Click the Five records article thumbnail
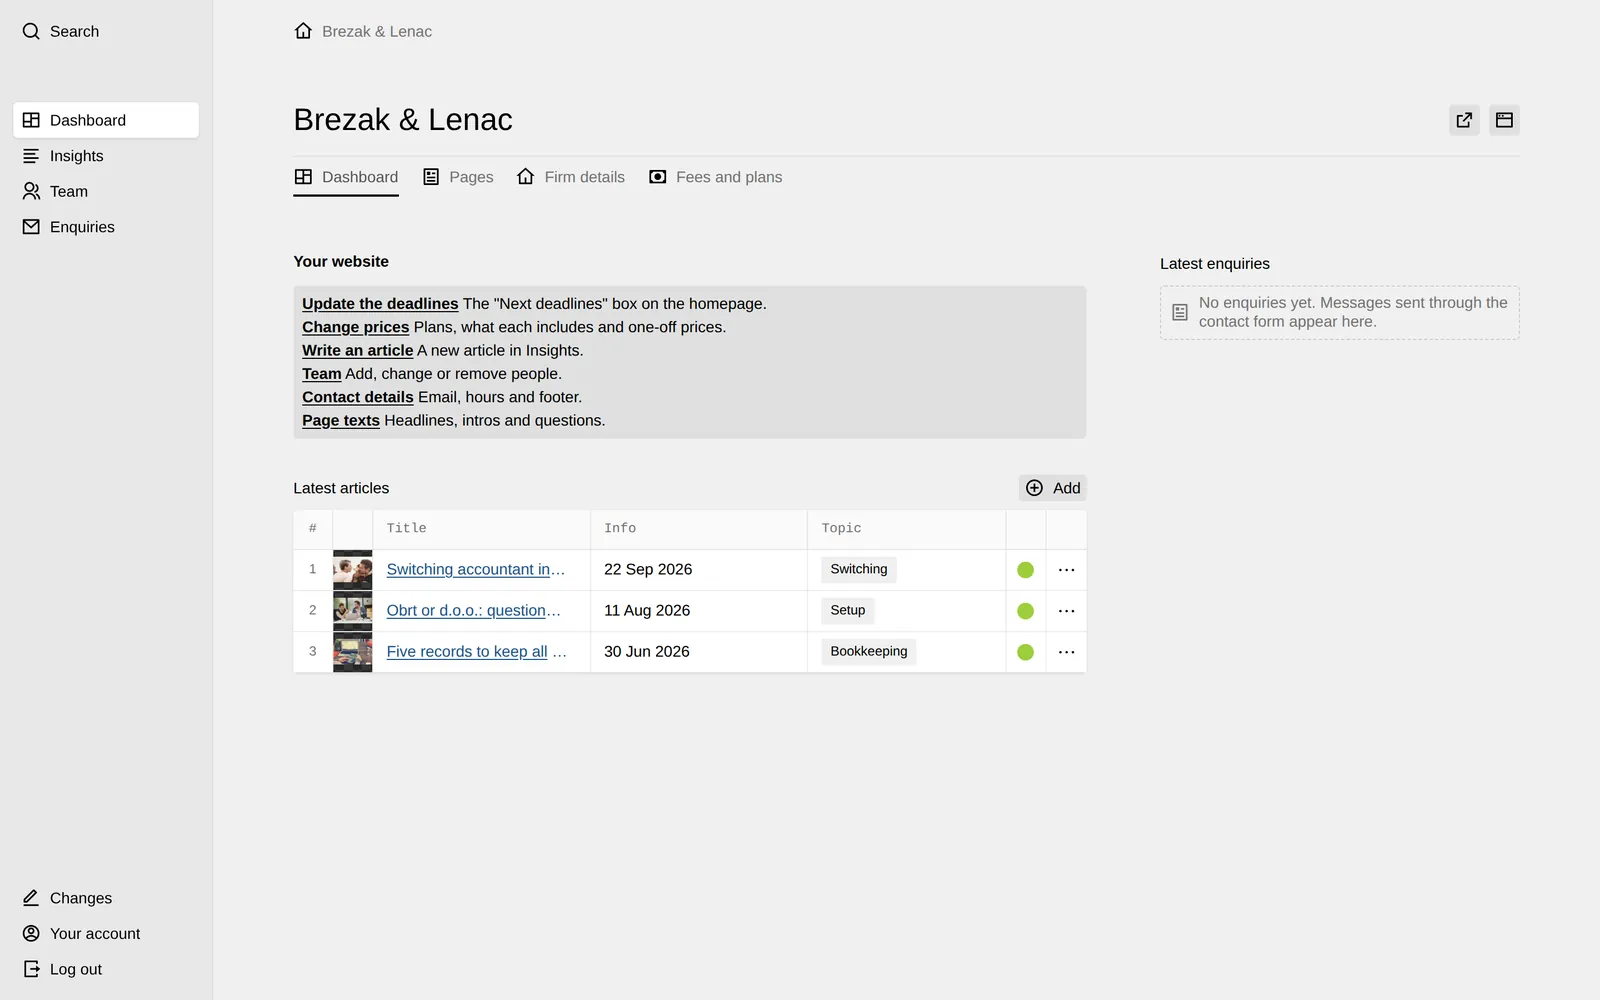The image size is (1600, 1000). [x=352, y=652]
